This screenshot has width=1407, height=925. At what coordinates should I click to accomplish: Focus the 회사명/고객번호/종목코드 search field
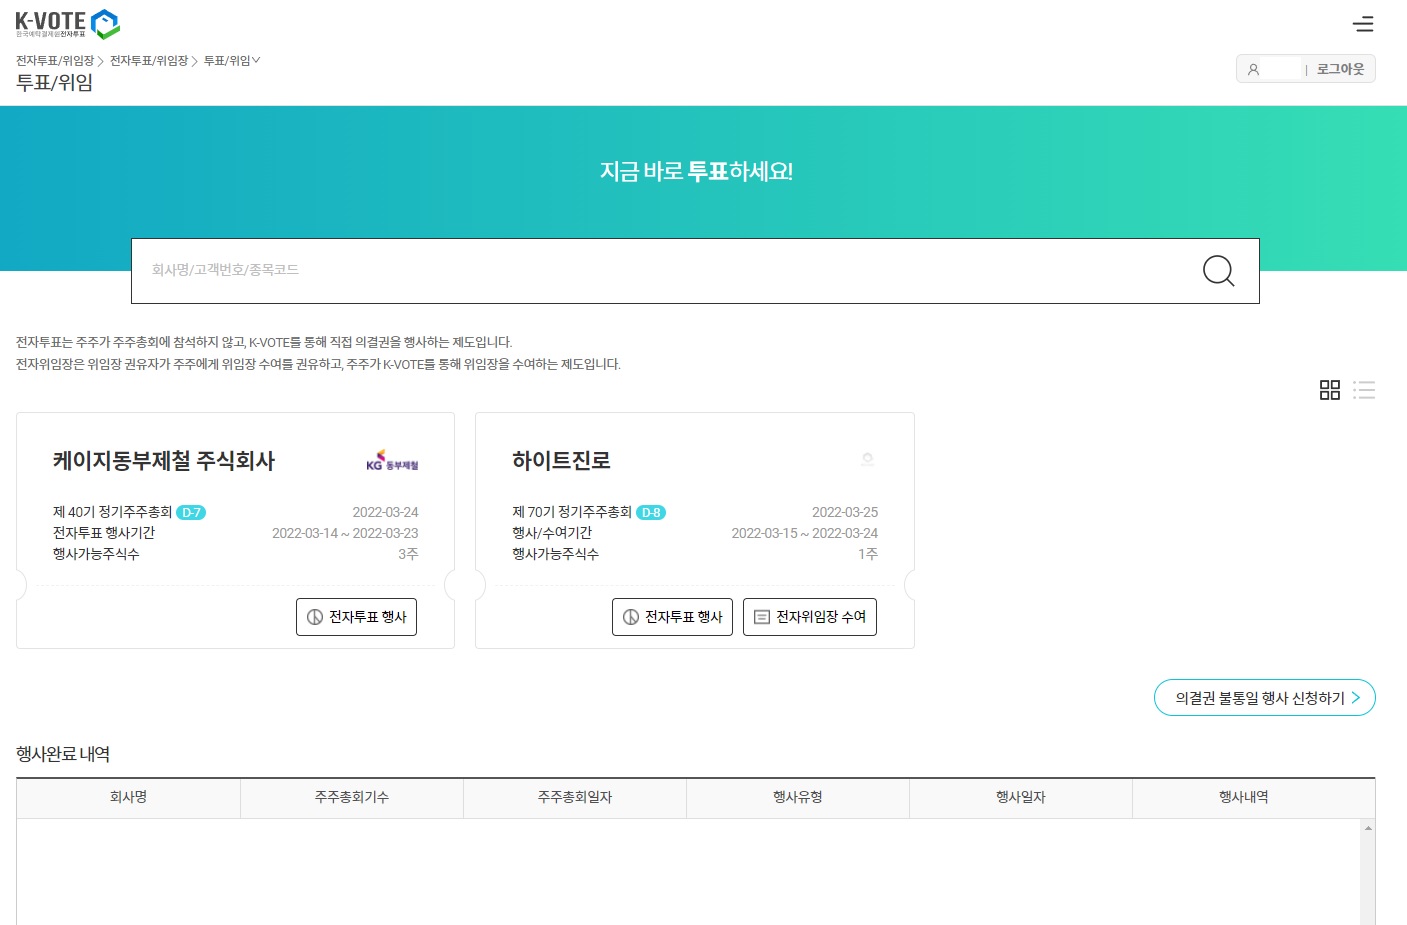pyautogui.click(x=695, y=271)
